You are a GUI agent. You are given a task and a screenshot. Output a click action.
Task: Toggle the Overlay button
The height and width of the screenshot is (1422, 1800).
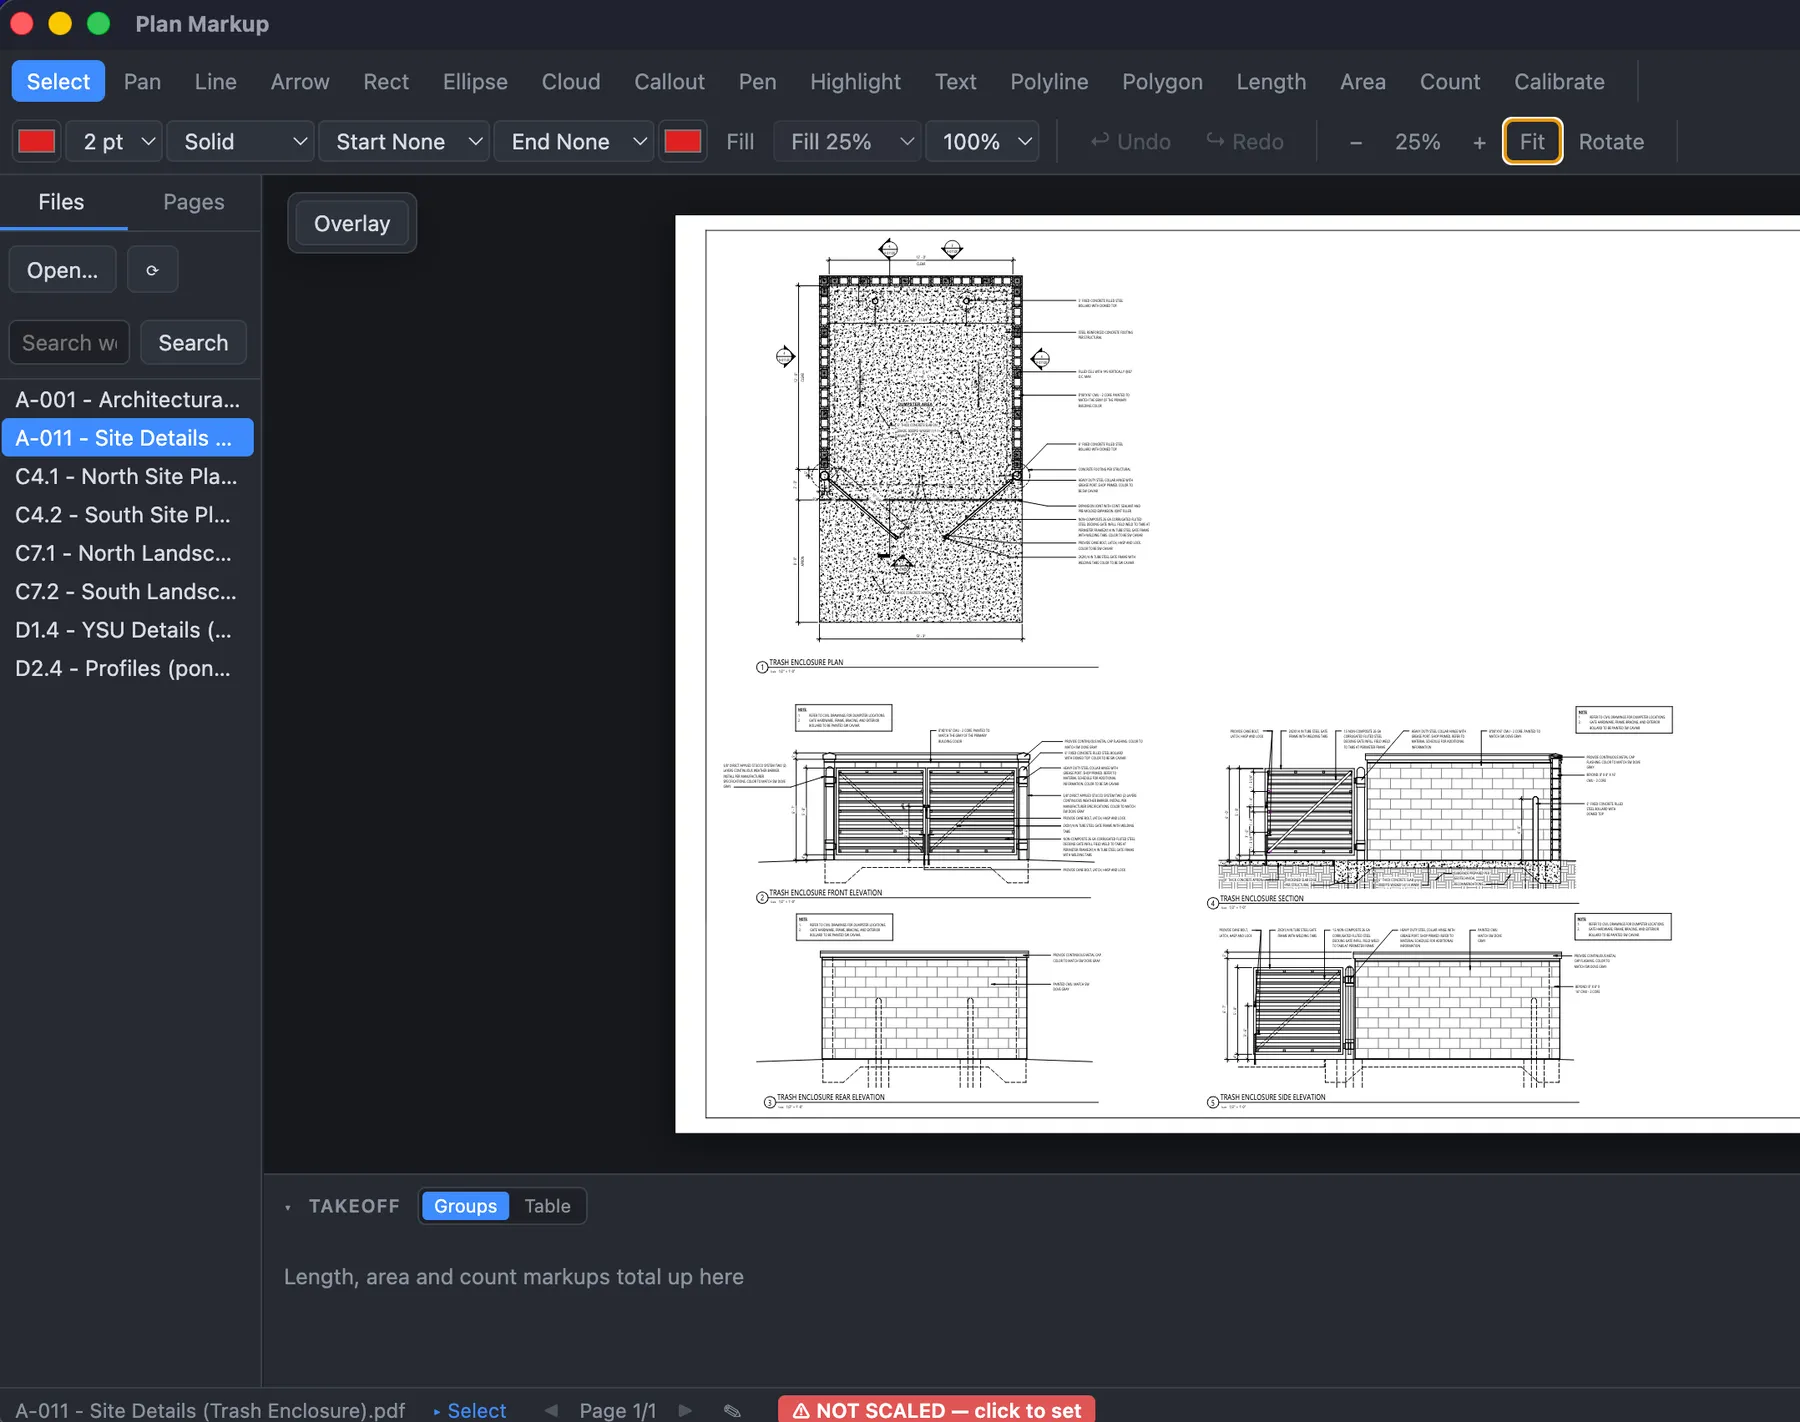352,223
